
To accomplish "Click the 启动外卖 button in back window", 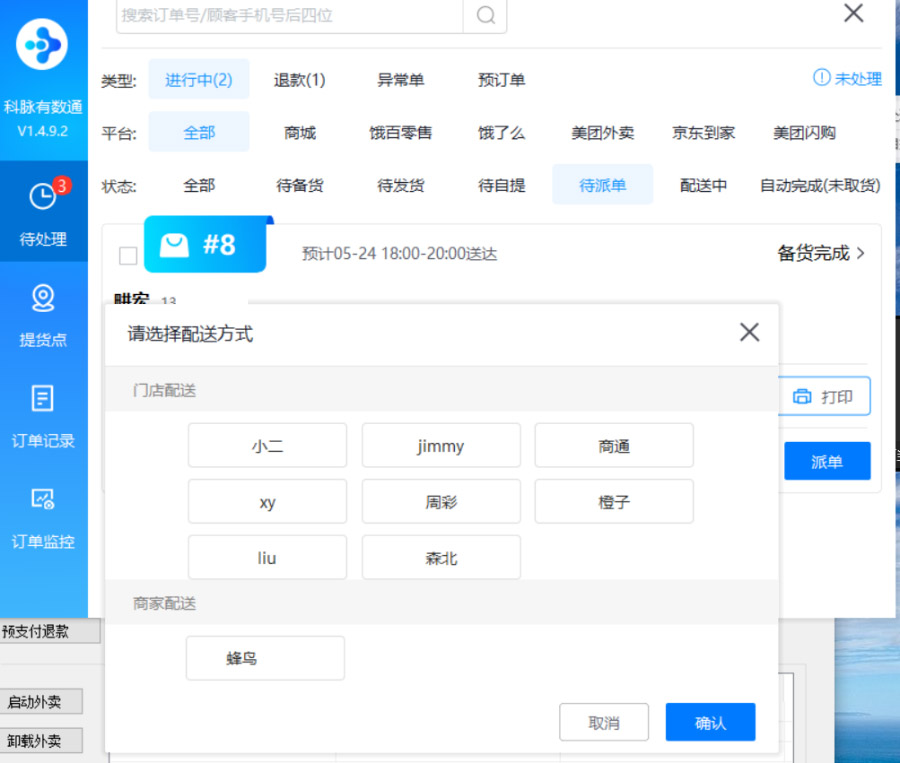I will tap(41, 702).
